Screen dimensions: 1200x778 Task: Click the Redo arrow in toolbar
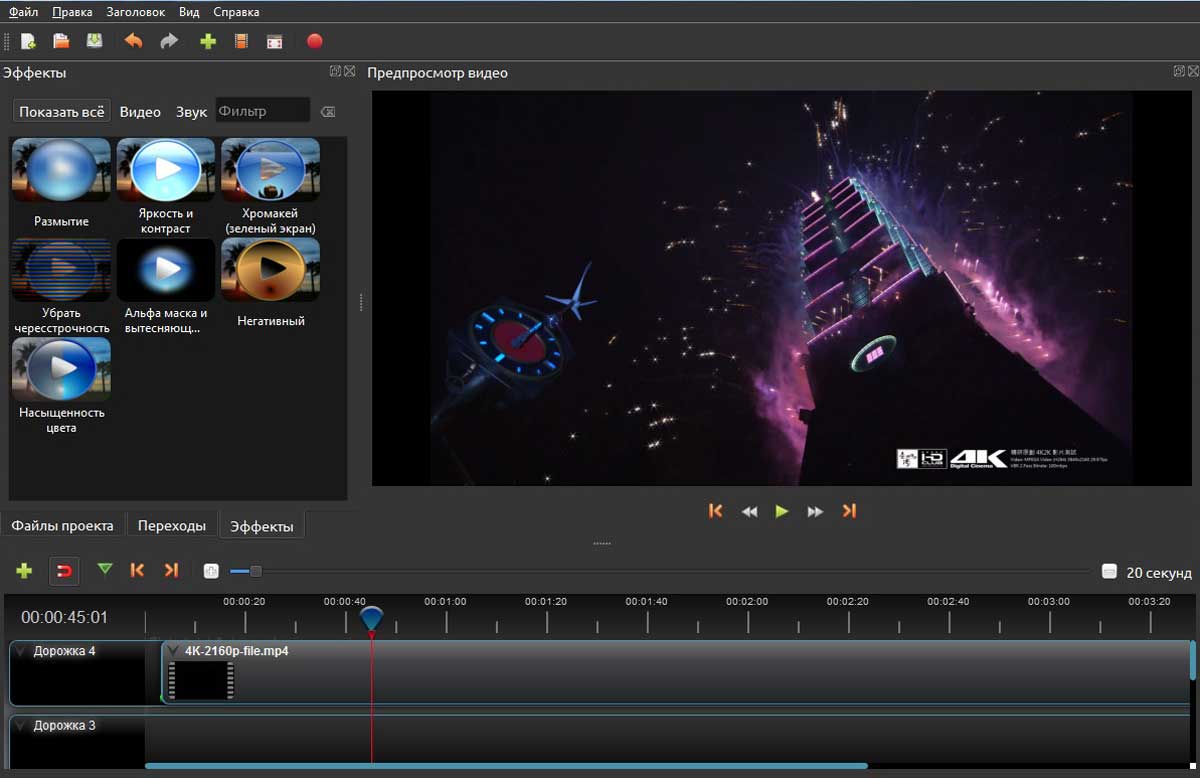tap(169, 41)
